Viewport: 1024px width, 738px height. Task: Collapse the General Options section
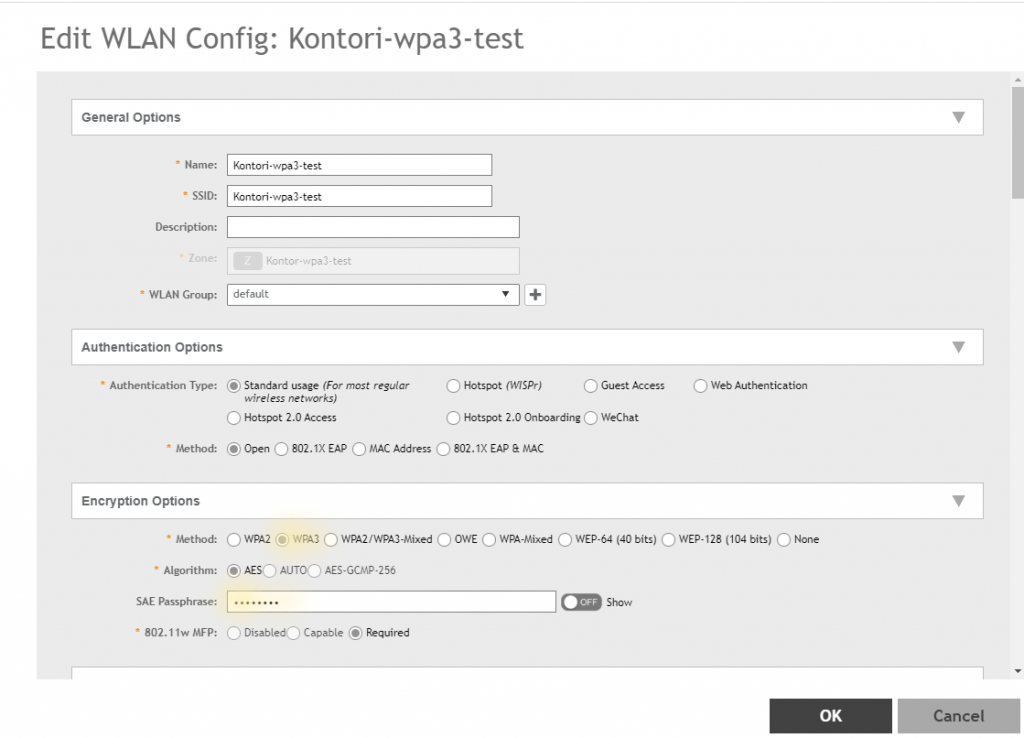[958, 118]
